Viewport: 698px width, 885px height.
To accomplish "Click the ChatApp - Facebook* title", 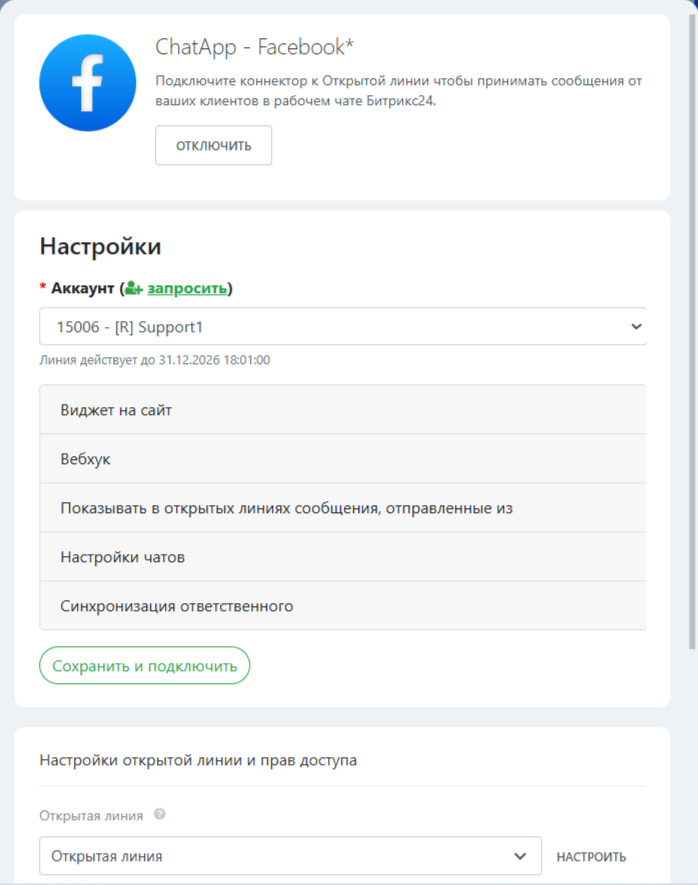I will pos(255,47).
